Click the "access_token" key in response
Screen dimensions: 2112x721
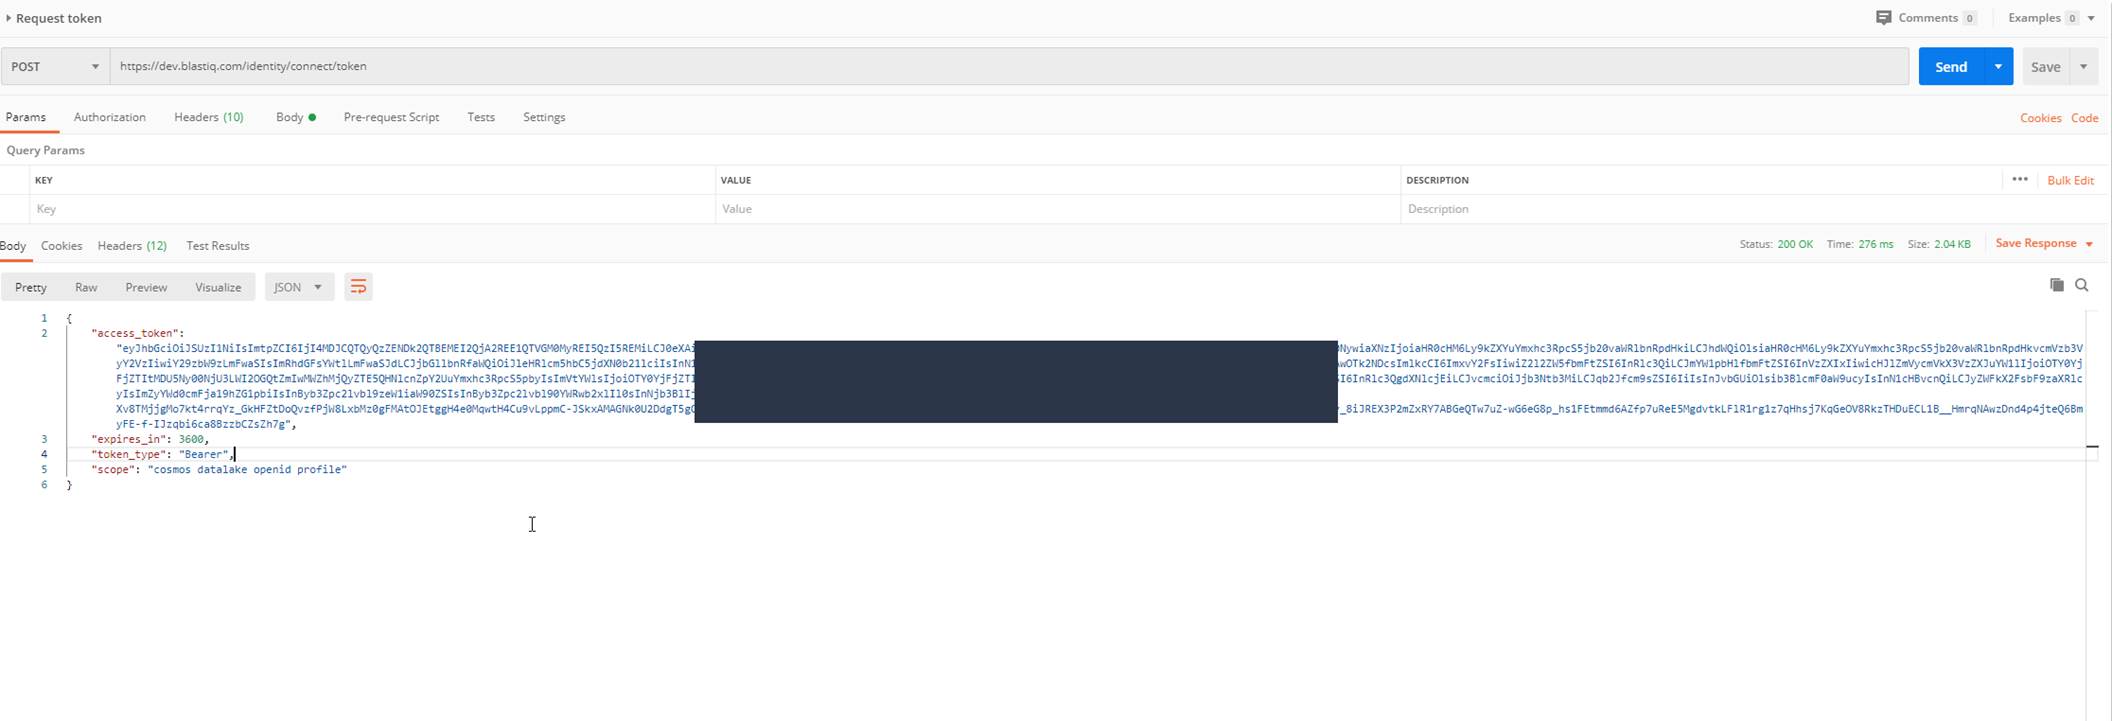134,333
